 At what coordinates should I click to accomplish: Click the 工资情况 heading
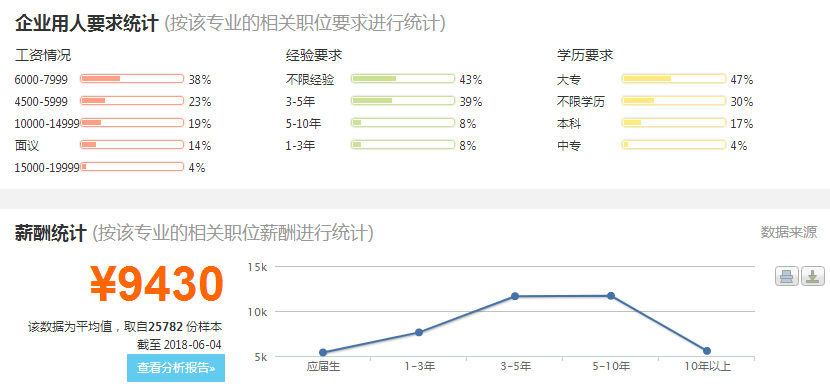43,55
